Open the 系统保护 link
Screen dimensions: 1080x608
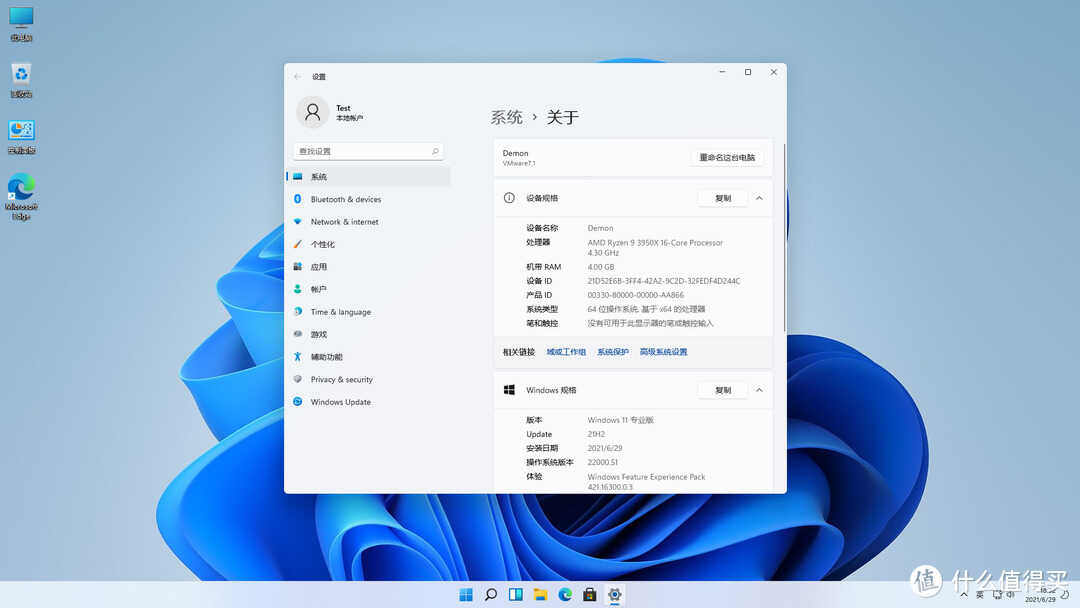pos(613,352)
